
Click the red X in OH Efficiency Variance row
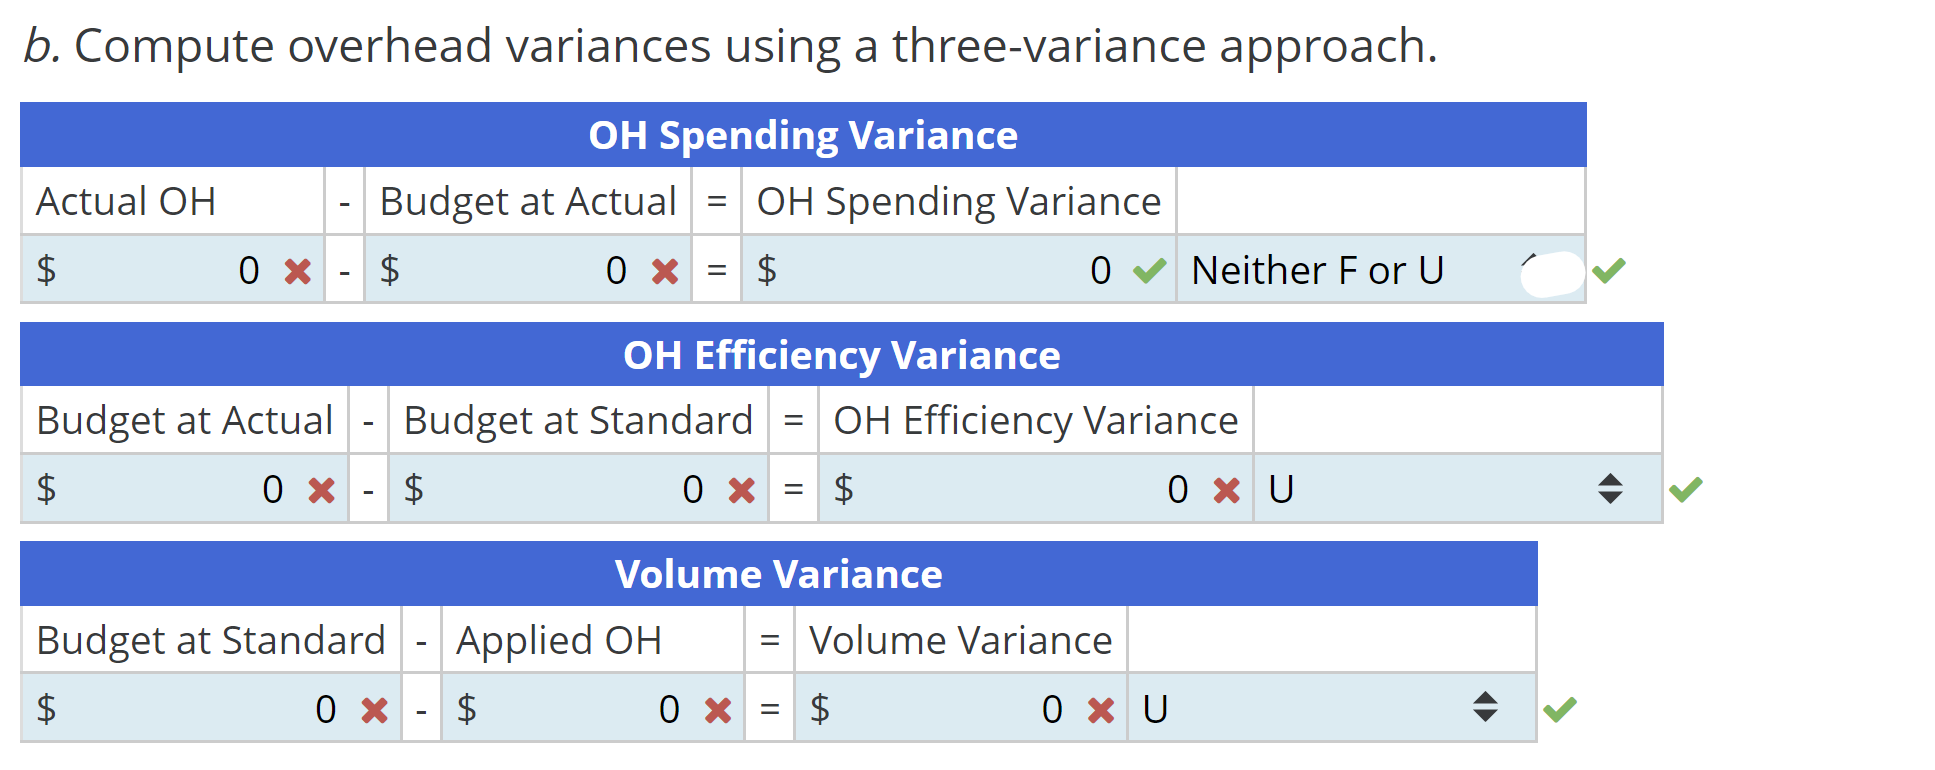tap(1223, 490)
